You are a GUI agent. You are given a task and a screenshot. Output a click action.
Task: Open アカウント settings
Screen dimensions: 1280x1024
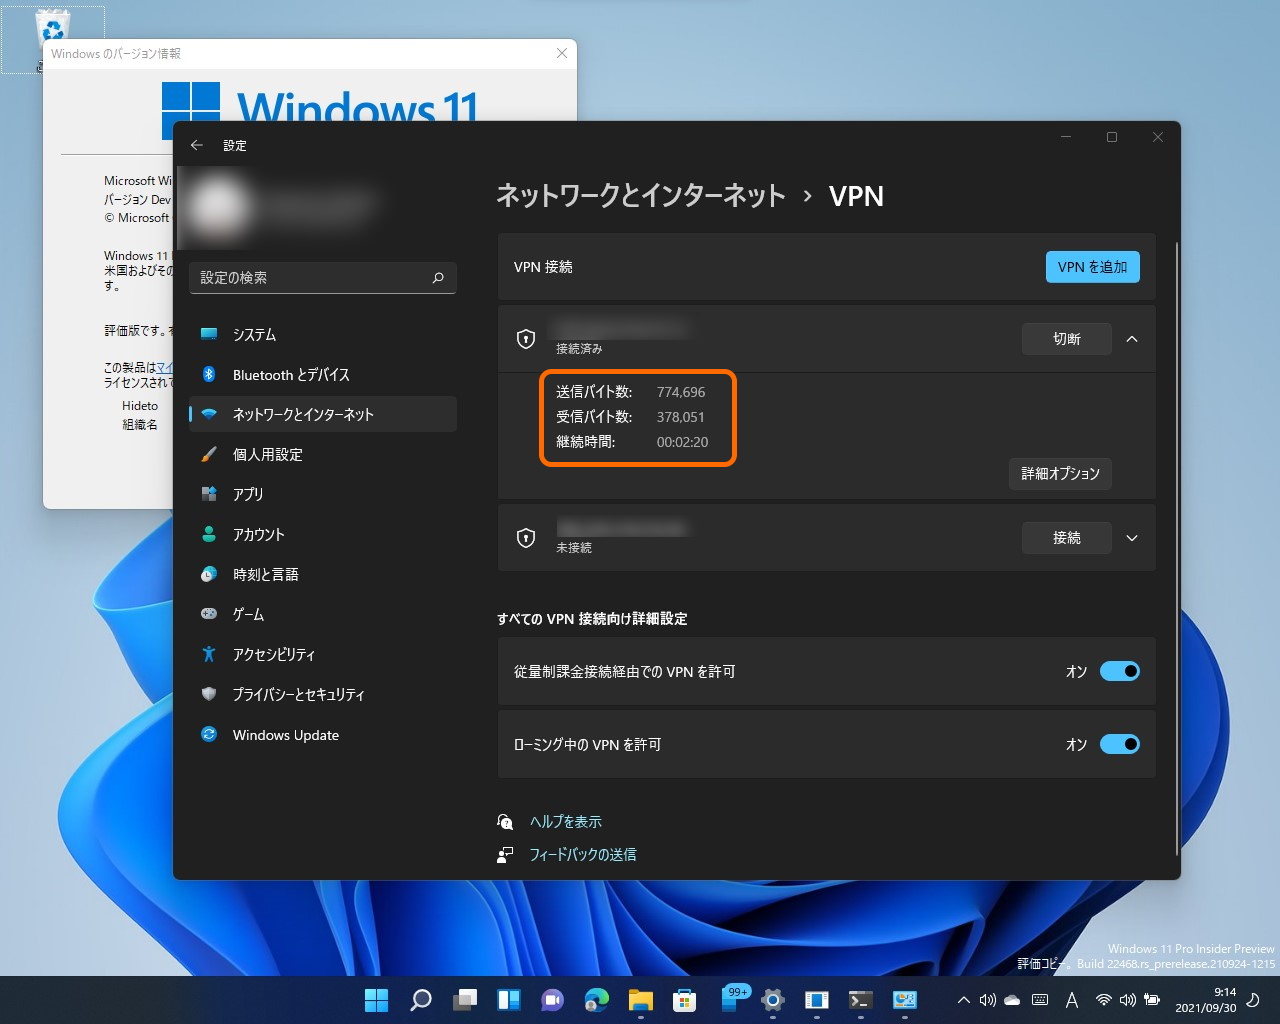pos(258,534)
